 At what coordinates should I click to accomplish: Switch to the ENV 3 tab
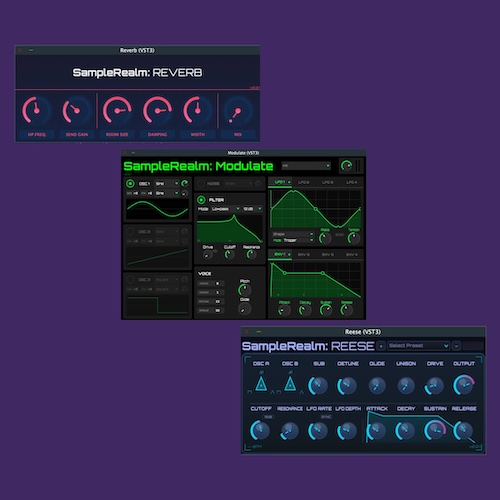pyautogui.click(x=328, y=254)
